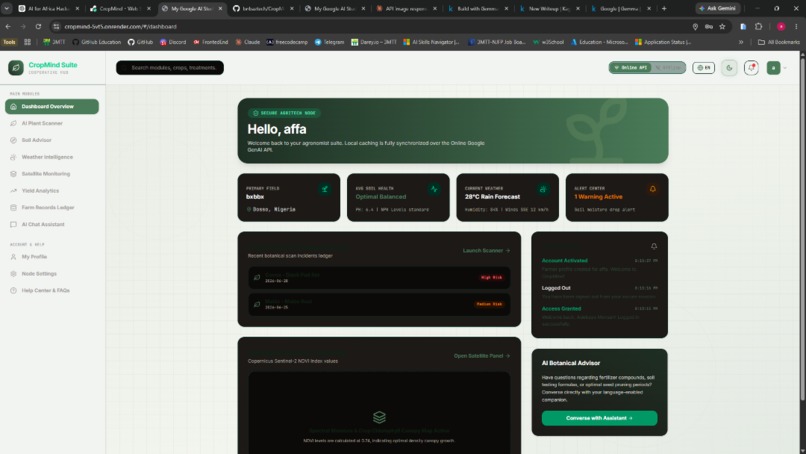Switch to CropMind - Web browser tab
Screen dimensions: 806x454
pos(120,9)
